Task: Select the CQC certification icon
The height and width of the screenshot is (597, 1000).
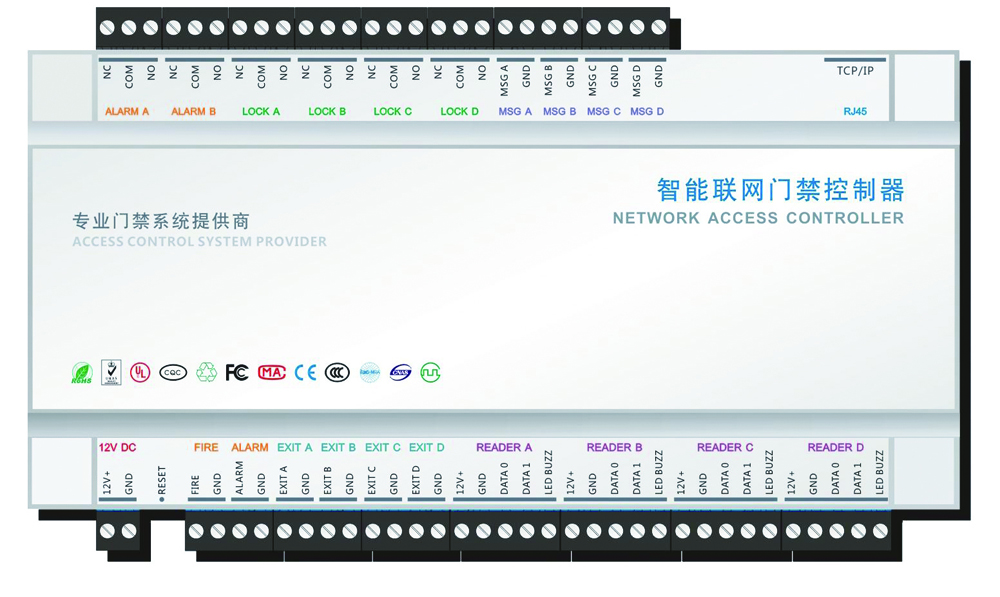Action: click(x=172, y=372)
